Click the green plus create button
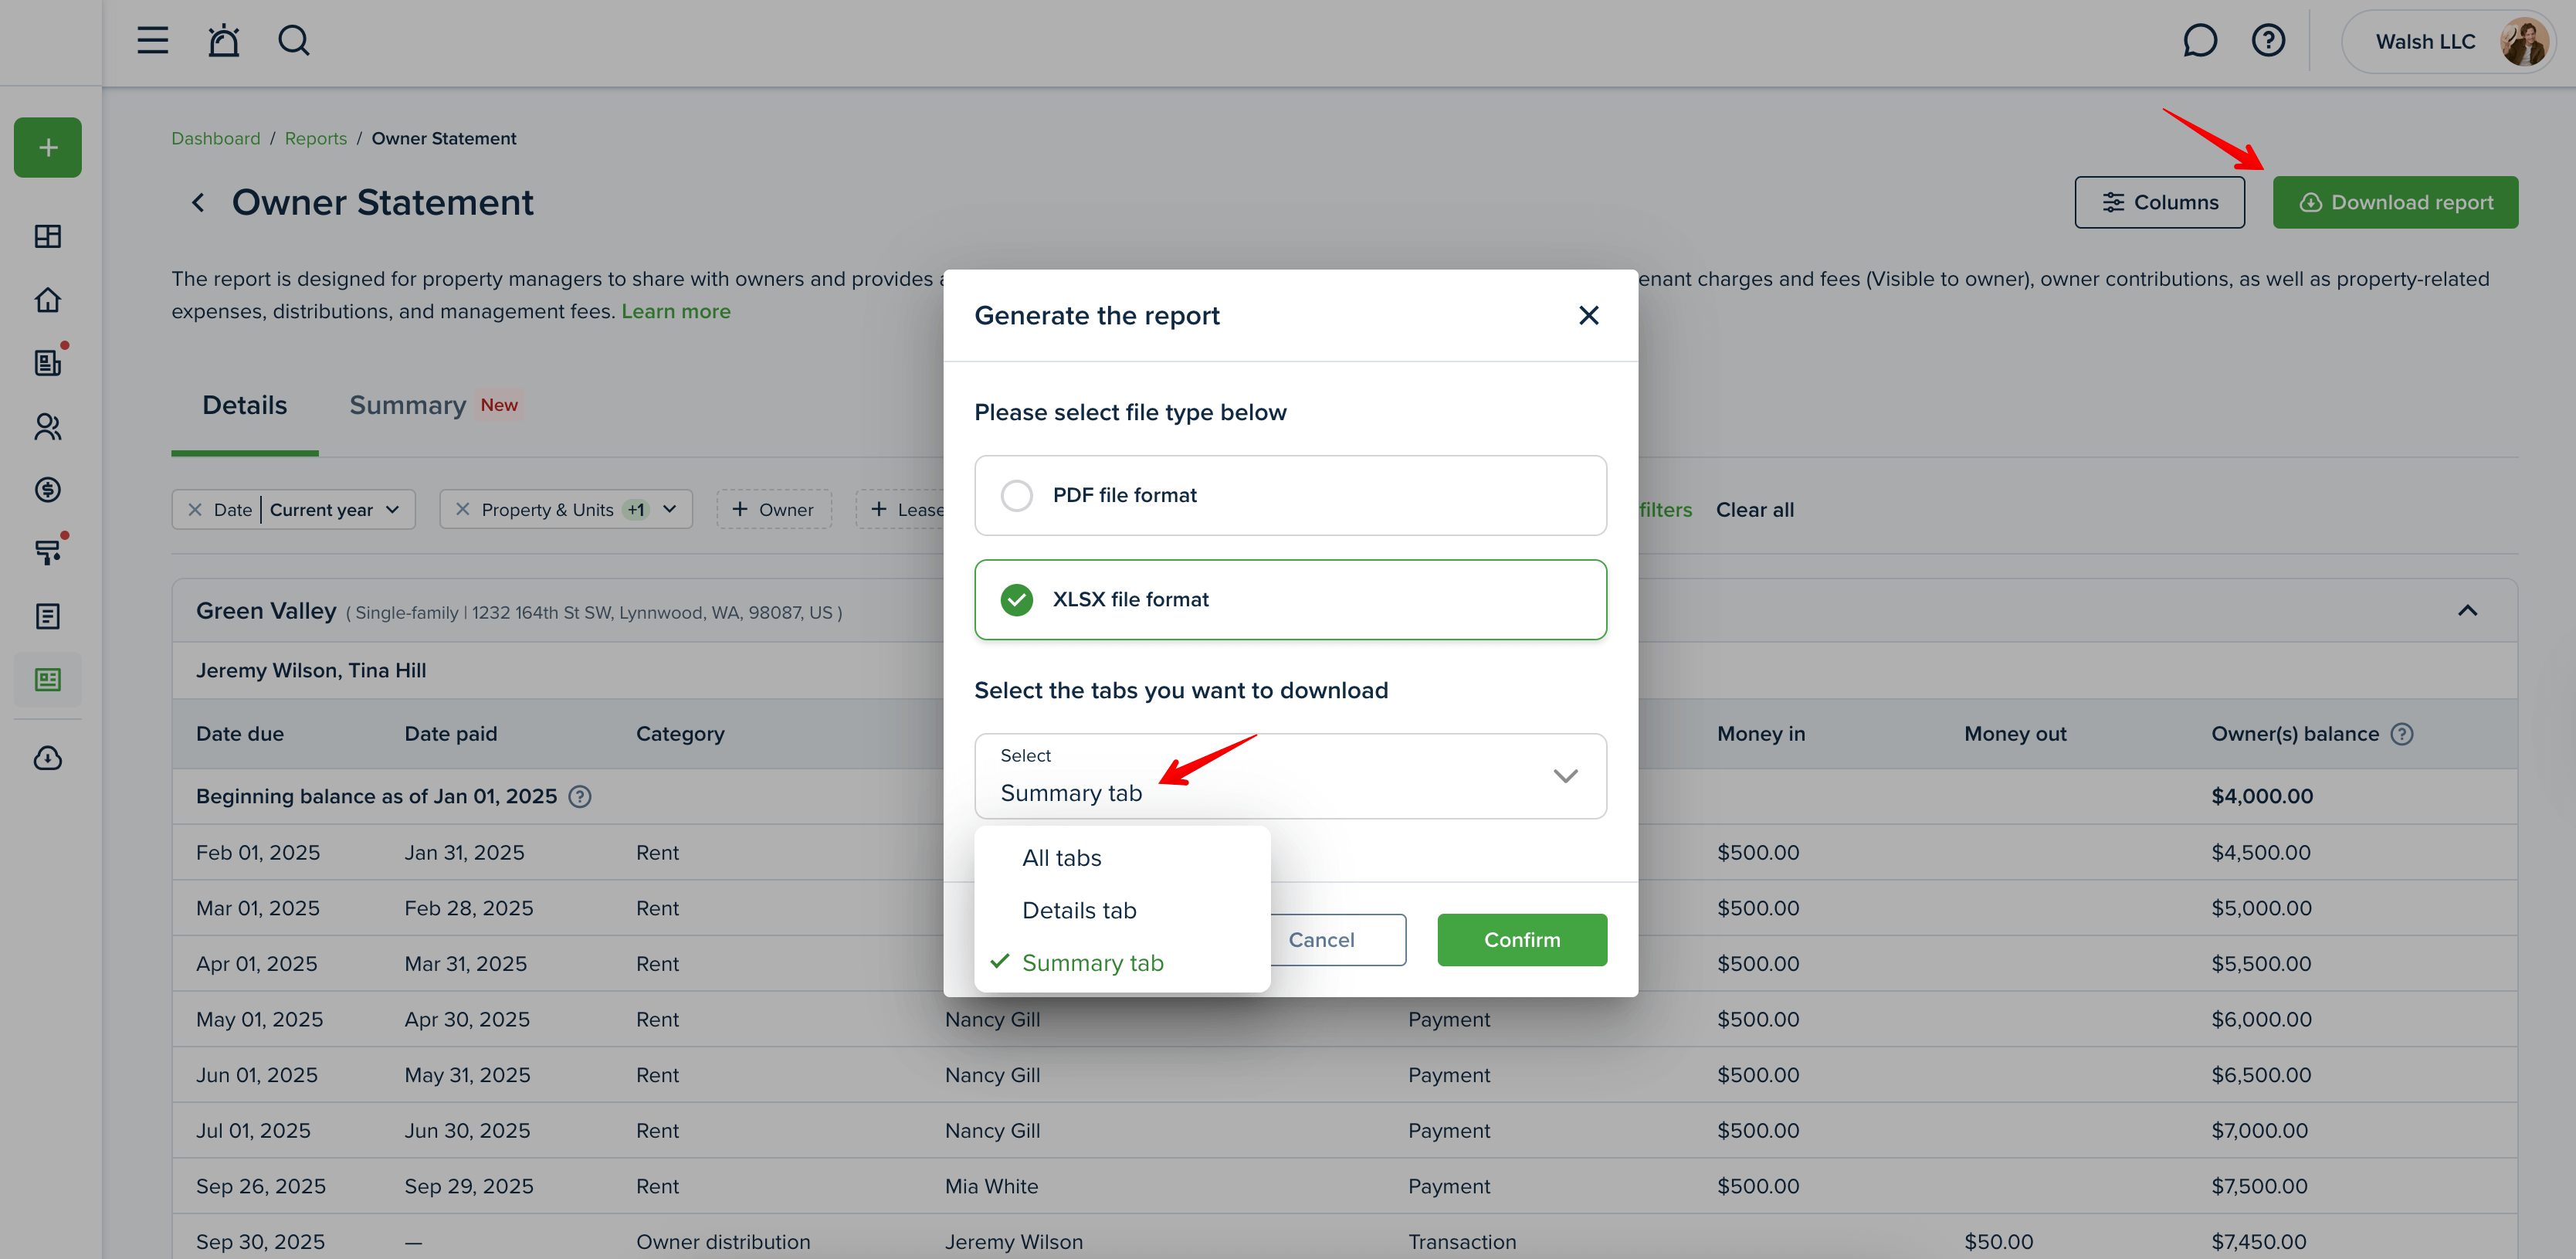2576x1259 pixels. (x=48, y=148)
